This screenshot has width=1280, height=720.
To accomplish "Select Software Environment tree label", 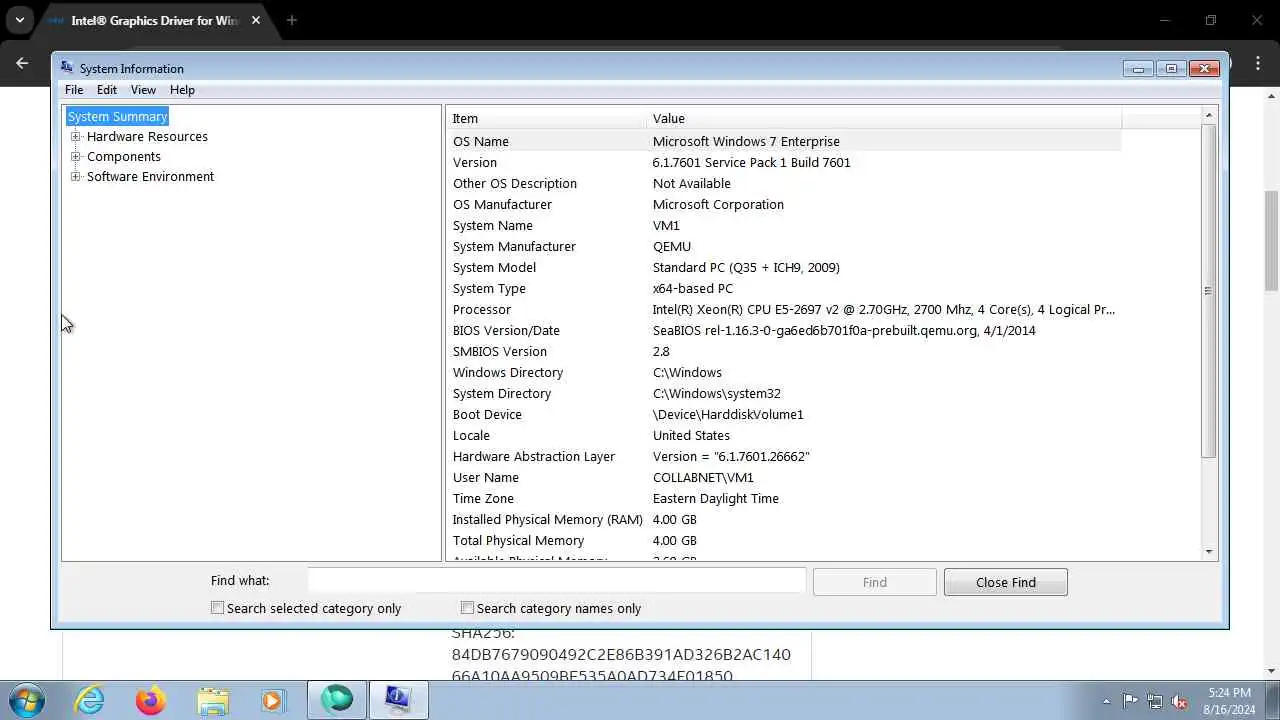I will coord(150,176).
